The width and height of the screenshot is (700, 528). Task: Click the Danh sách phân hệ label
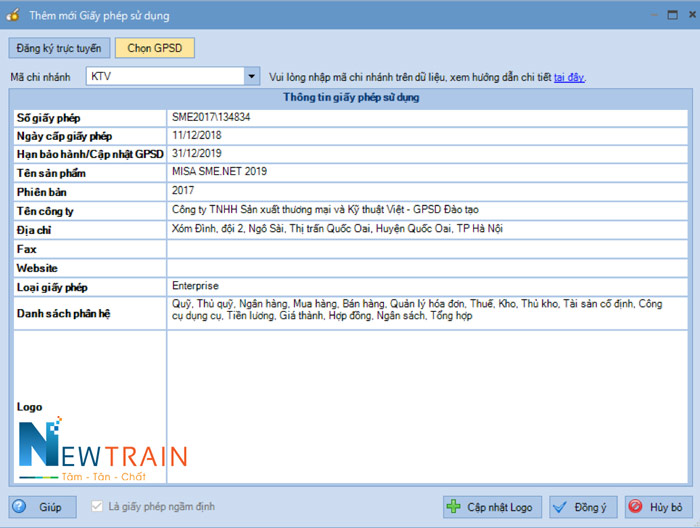pos(63,314)
